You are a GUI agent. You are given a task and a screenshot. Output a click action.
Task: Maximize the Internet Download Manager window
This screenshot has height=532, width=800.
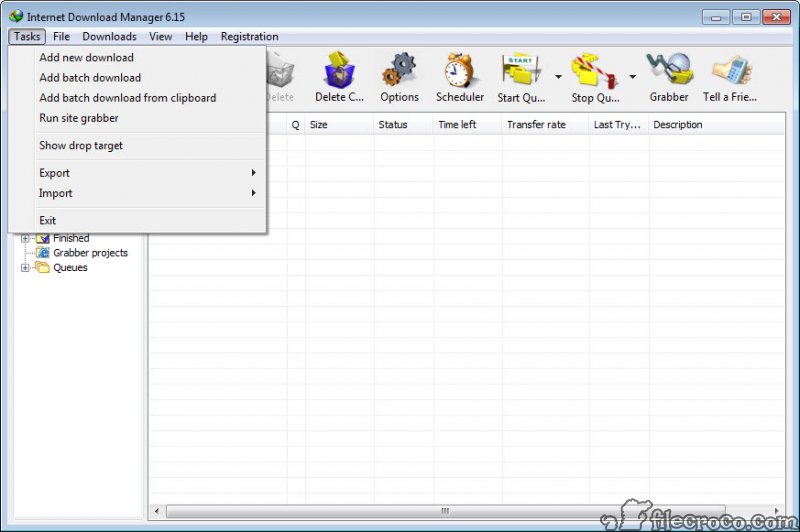tap(745, 17)
